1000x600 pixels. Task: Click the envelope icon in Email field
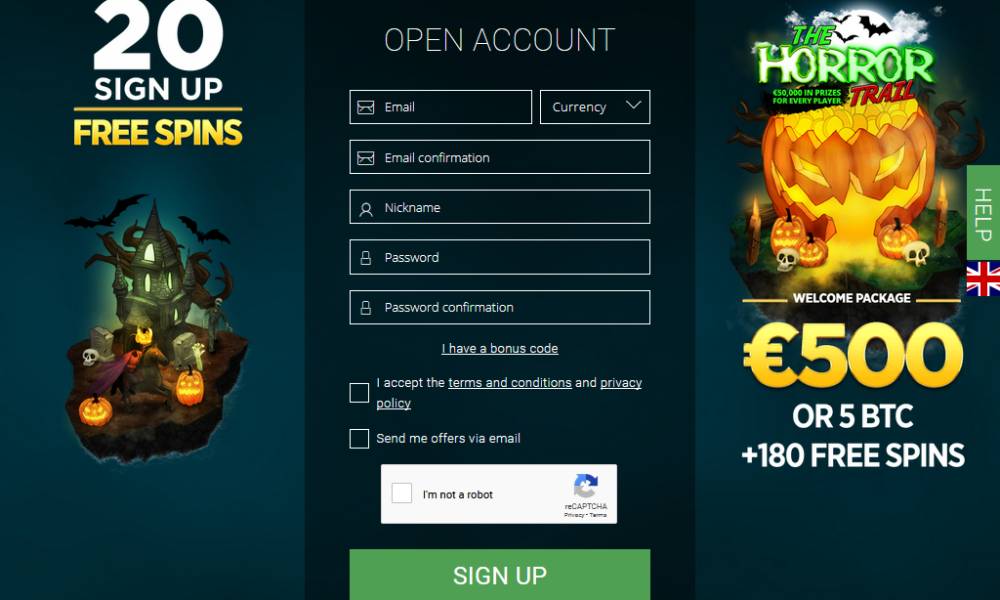tap(365, 107)
